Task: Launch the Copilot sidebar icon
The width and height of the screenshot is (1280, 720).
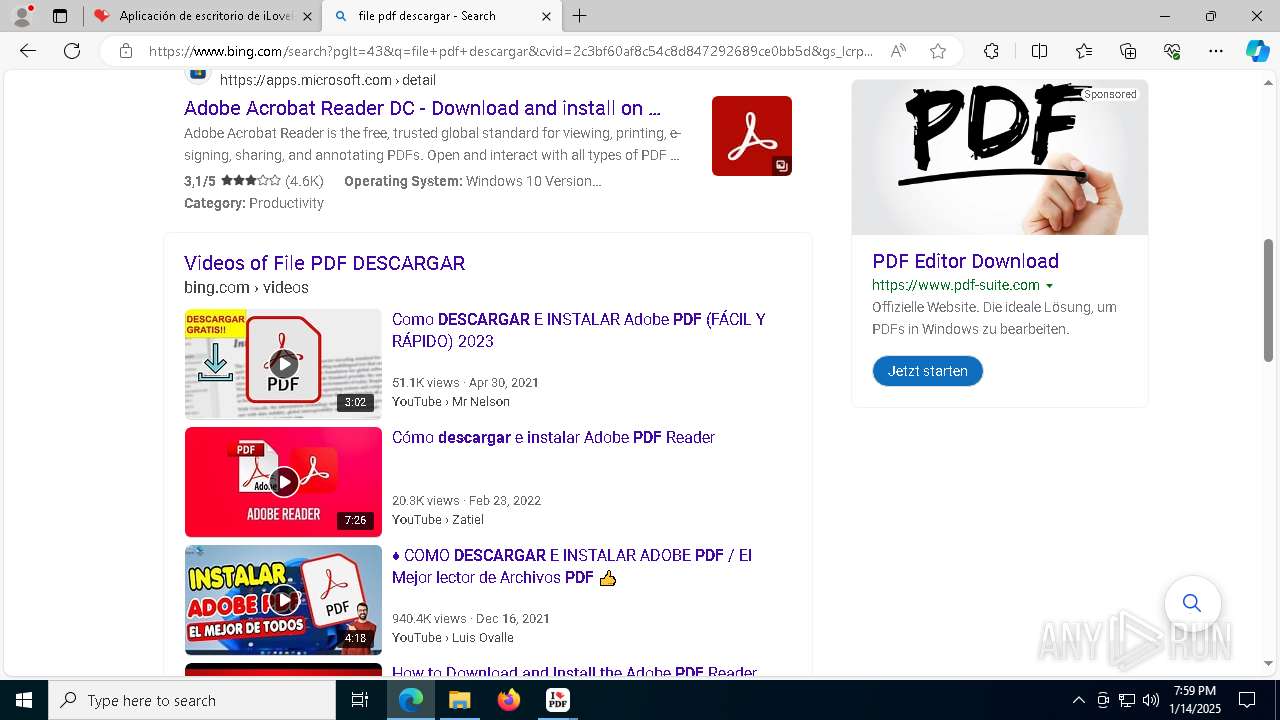Action: [x=1257, y=51]
